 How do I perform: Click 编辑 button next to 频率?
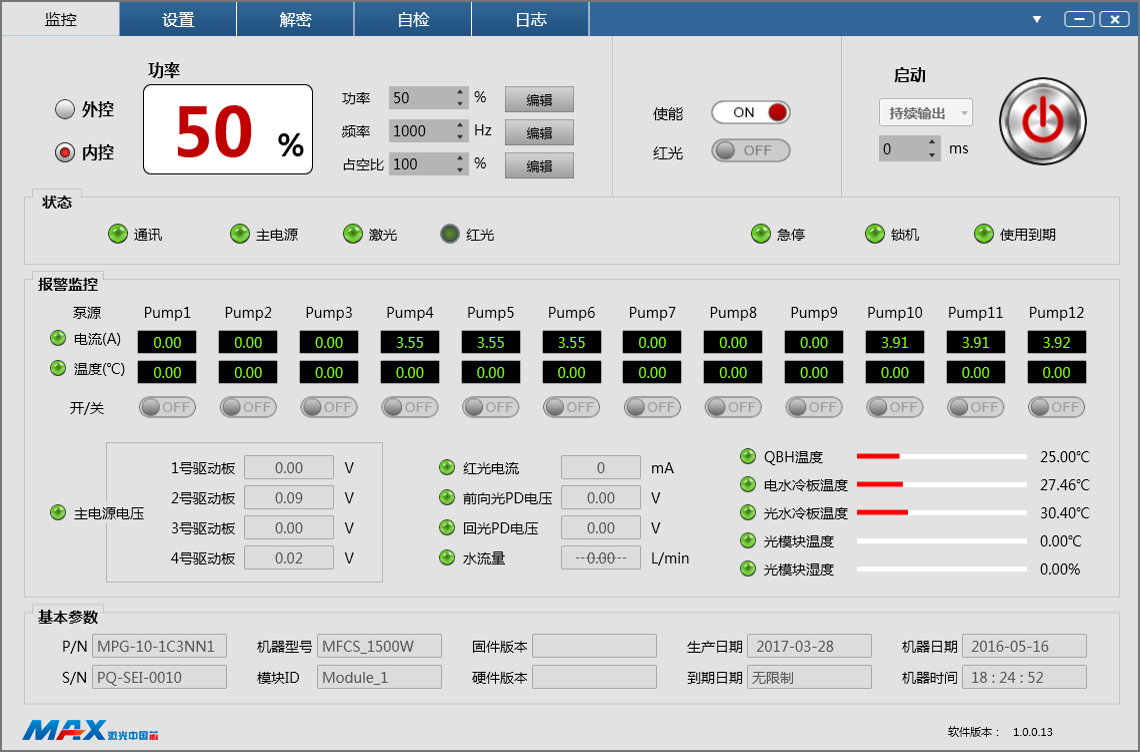pos(539,132)
